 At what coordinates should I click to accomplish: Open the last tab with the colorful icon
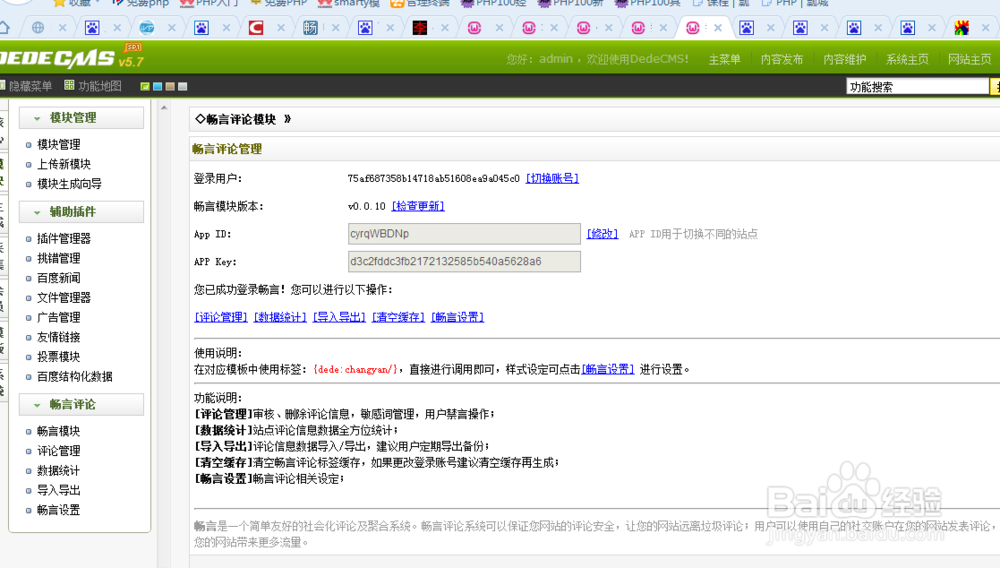[962, 27]
